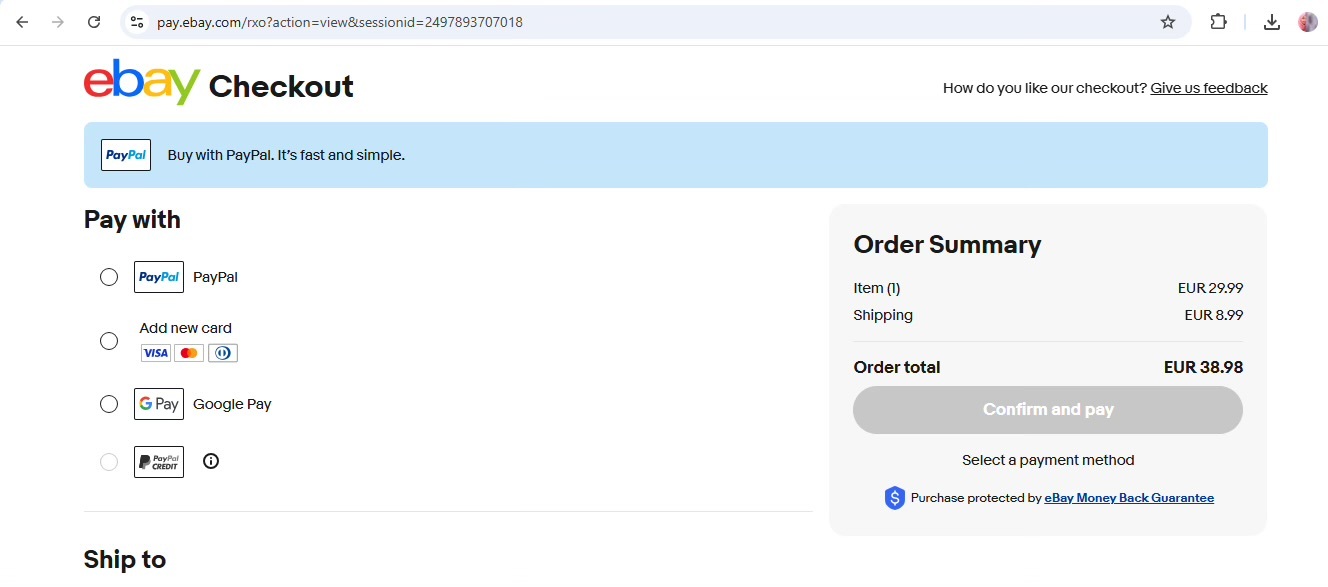This screenshot has height=587, width=1328.
Task: Click the Money Back Guarantee shield icon
Action: (x=895, y=498)
